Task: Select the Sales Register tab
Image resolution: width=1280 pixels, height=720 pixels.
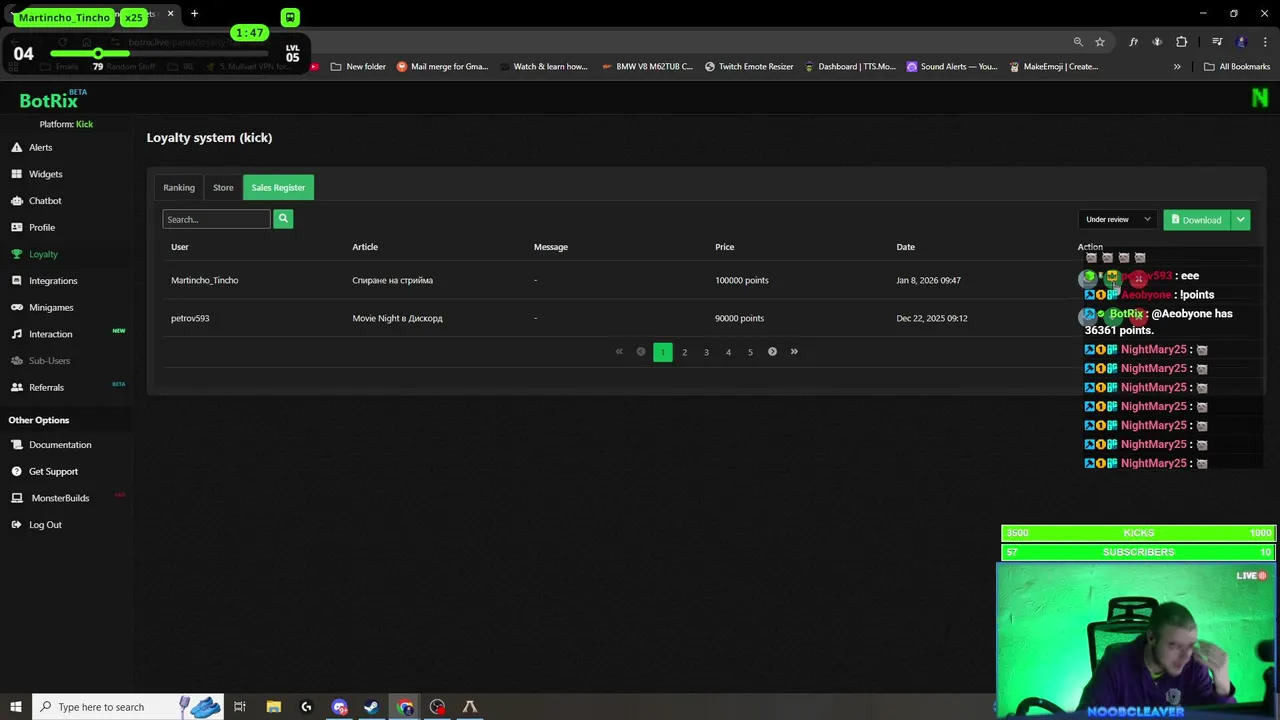Action: (278, 187)
